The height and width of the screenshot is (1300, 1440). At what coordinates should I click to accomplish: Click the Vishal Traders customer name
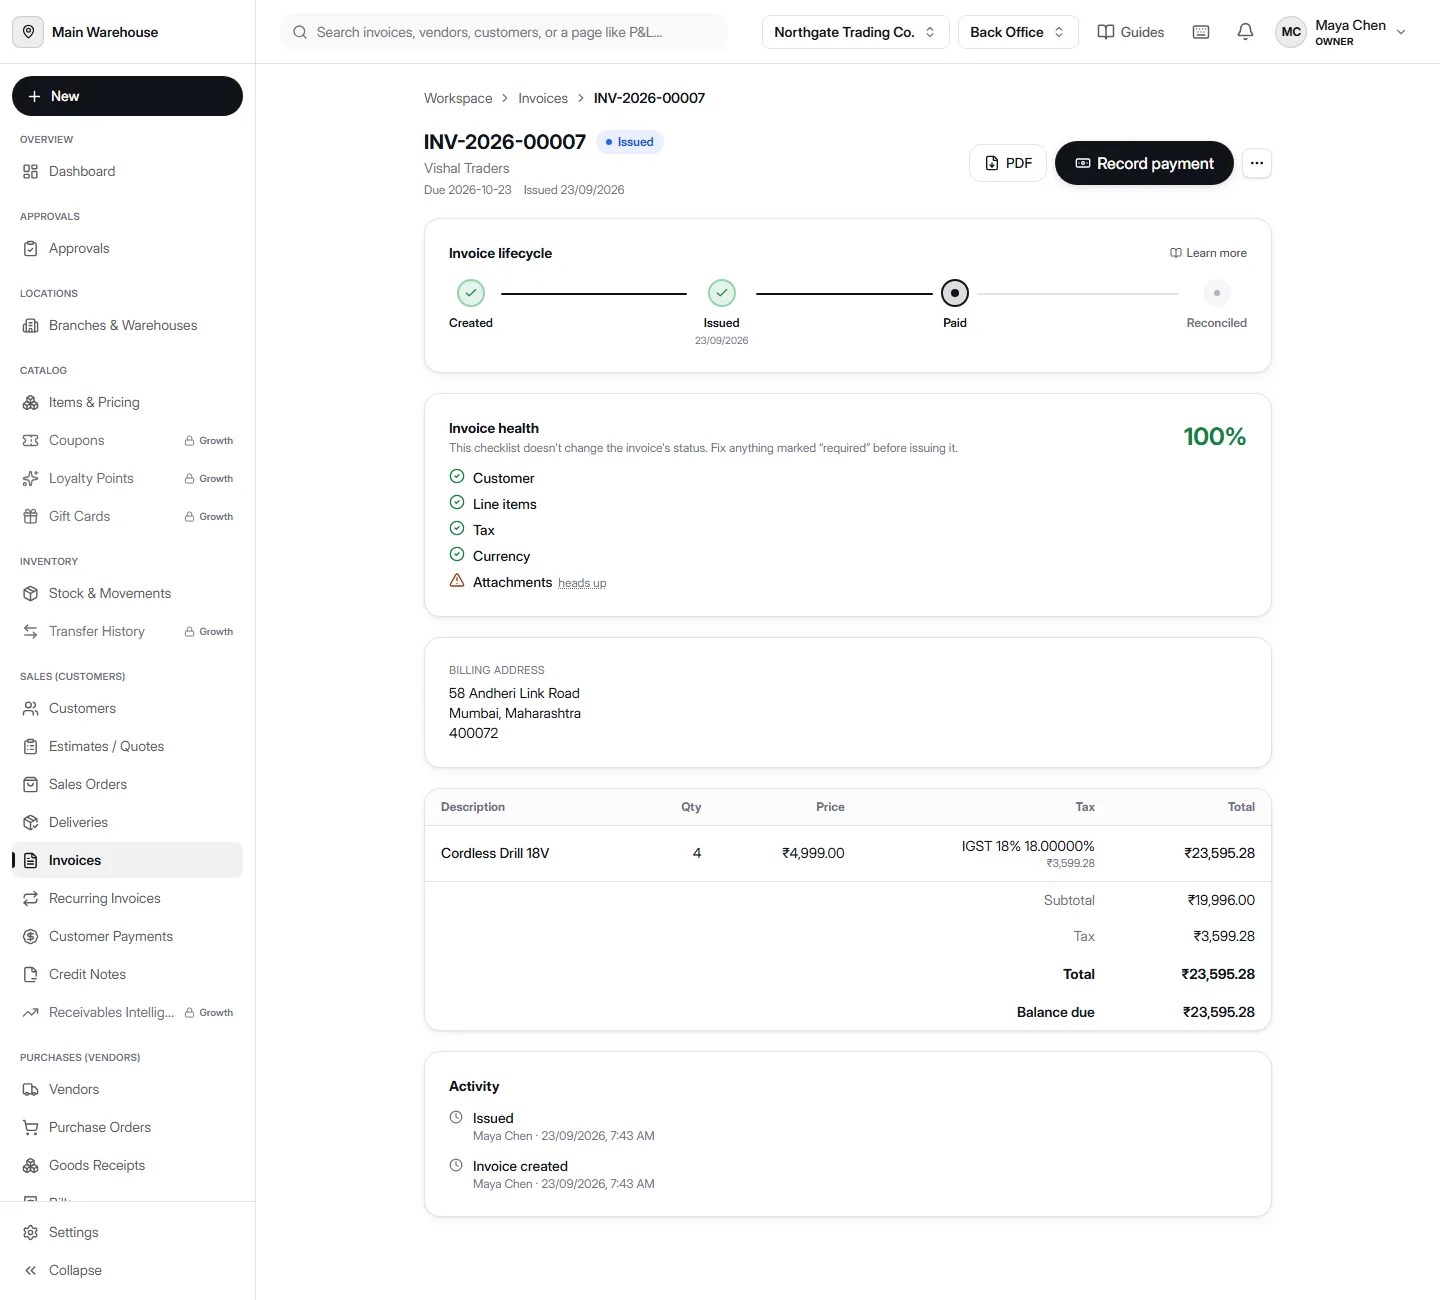click(x=467, y=168)
